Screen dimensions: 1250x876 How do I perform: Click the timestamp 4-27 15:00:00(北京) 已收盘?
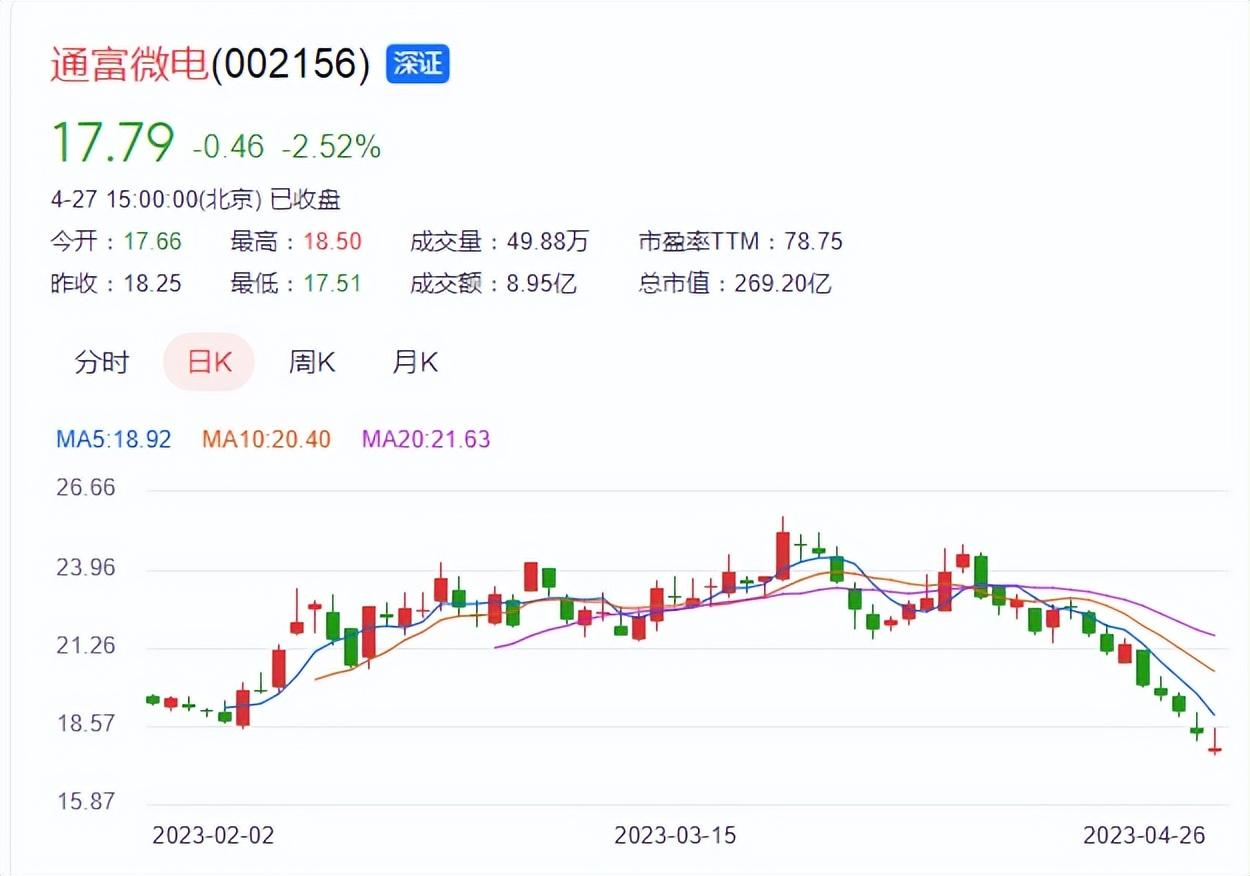coord(196,200)
